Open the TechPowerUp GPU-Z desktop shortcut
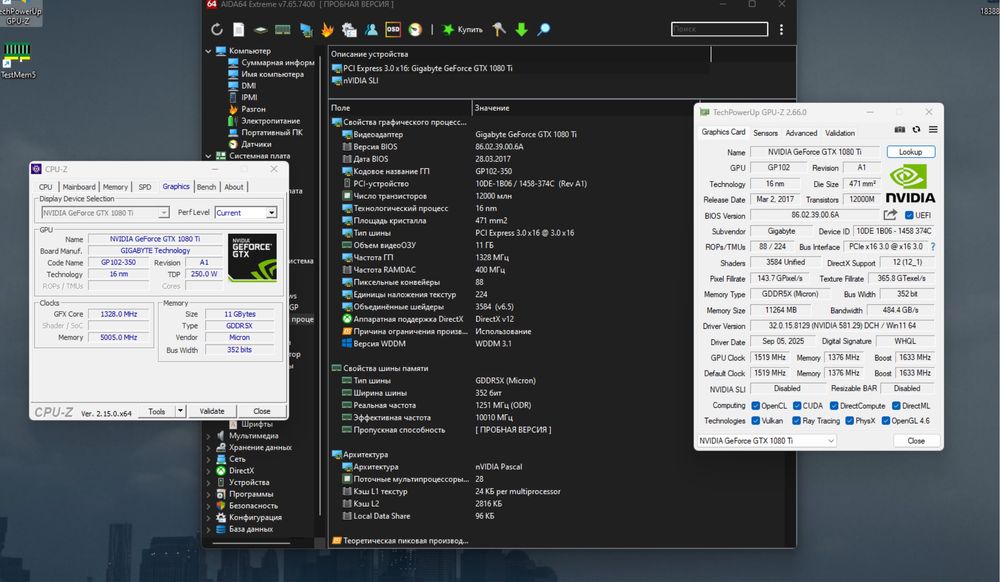Viewport: 1000px width, 582px height. 19,13
